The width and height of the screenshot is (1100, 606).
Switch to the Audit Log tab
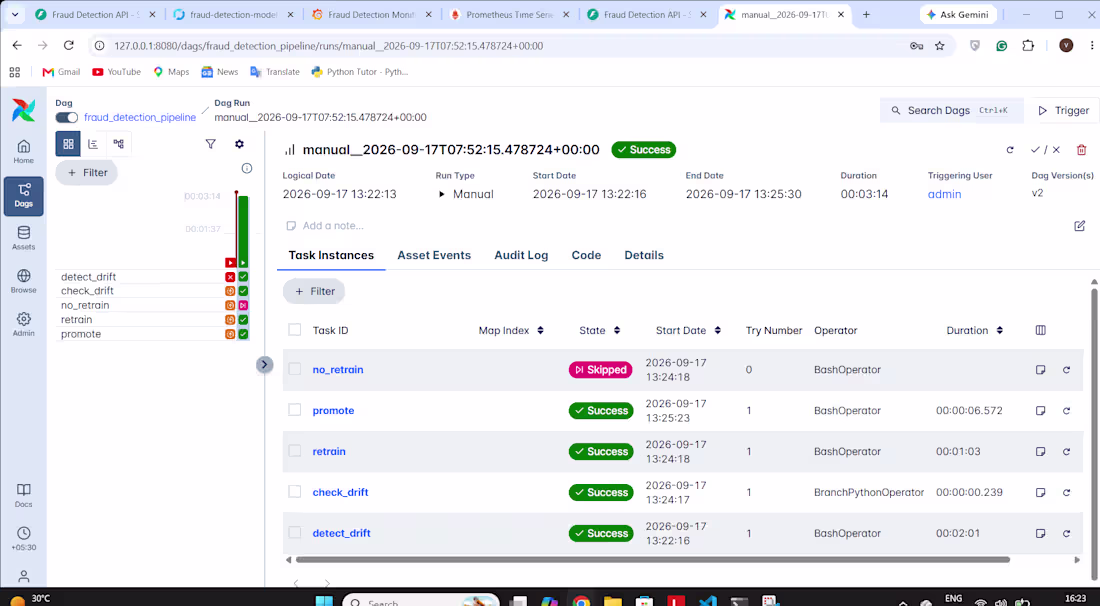pyautogui.click(x=521, y=255)
